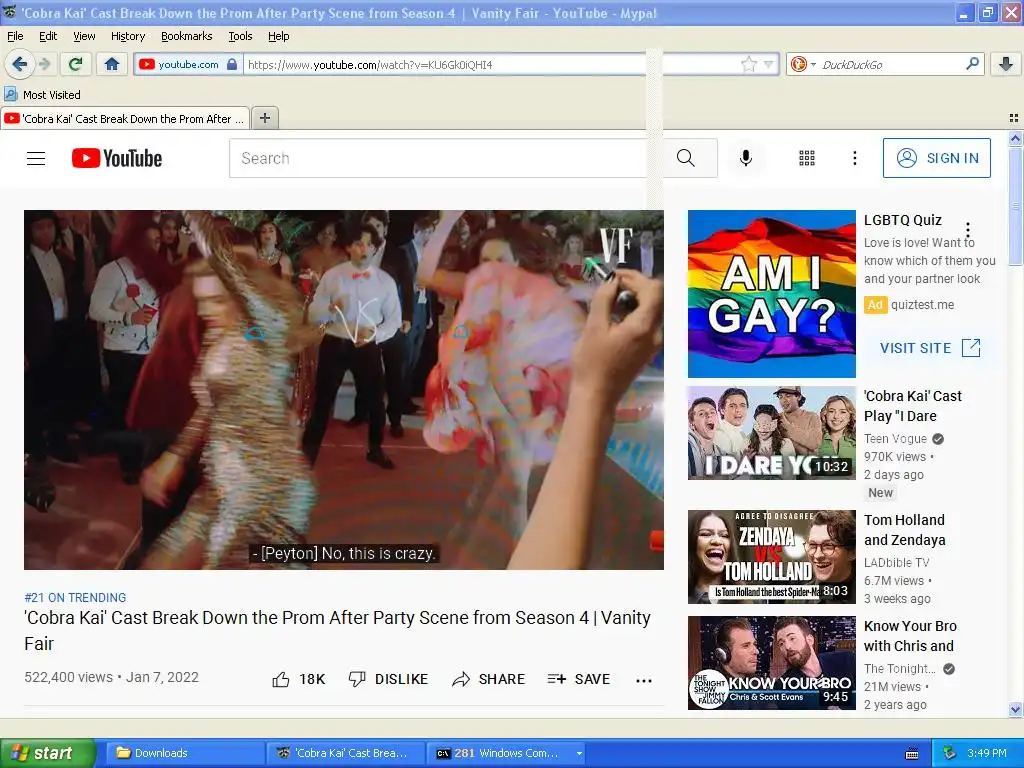Open the DuckDuckGo search engine selector
The height and width of the screenshot is (768, 1024).
point(803,64)
